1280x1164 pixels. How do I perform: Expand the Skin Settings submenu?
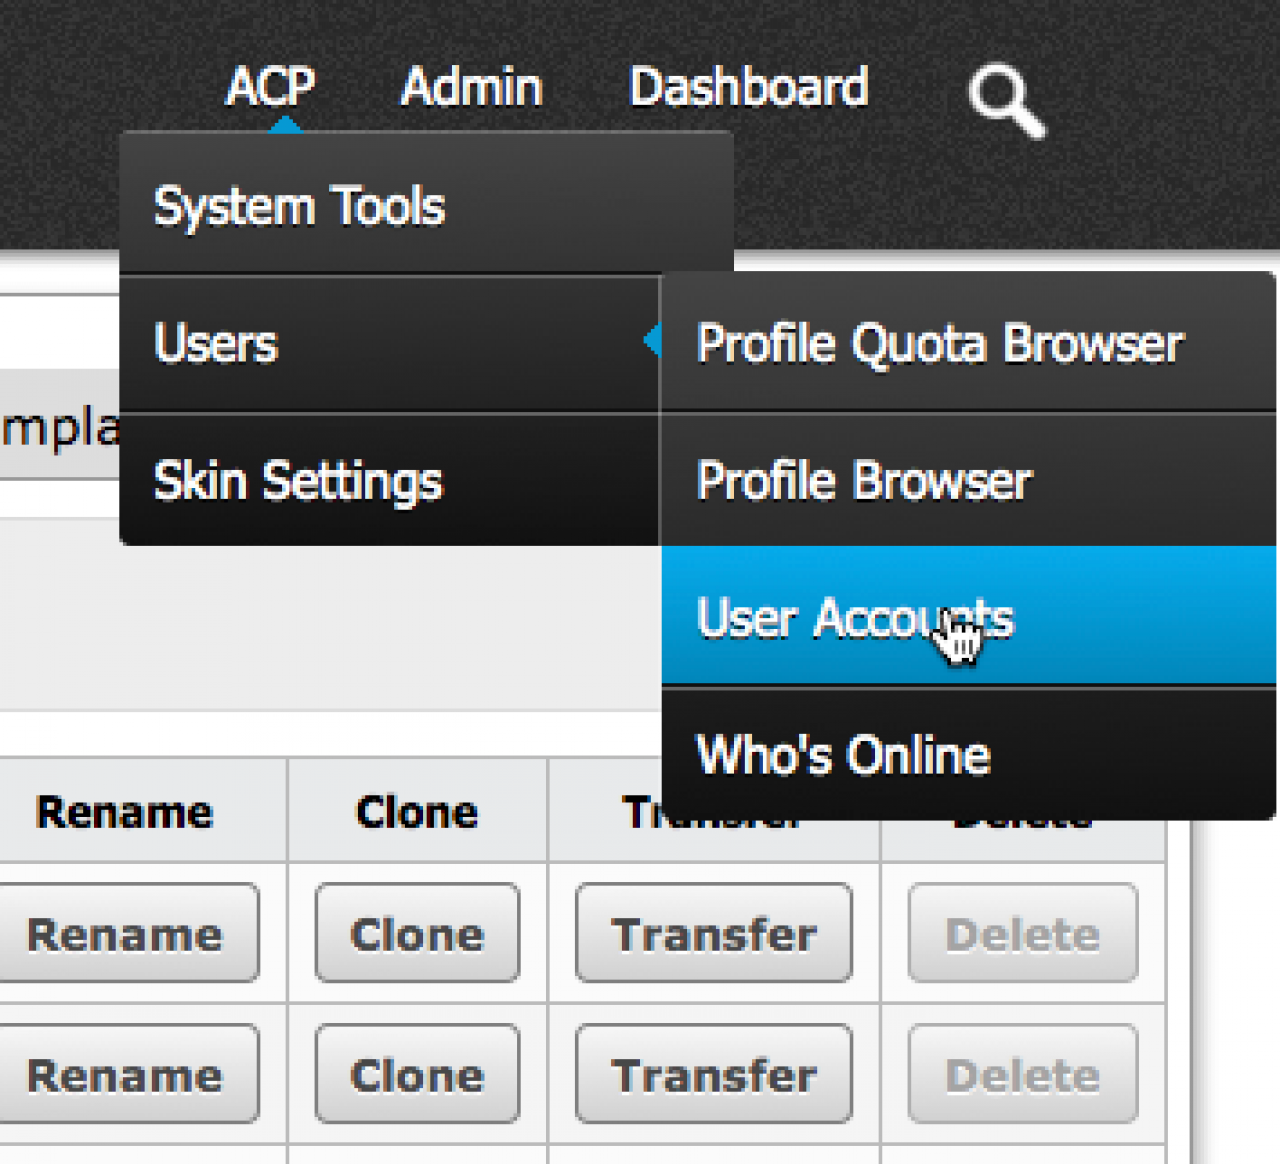[298, 481]
